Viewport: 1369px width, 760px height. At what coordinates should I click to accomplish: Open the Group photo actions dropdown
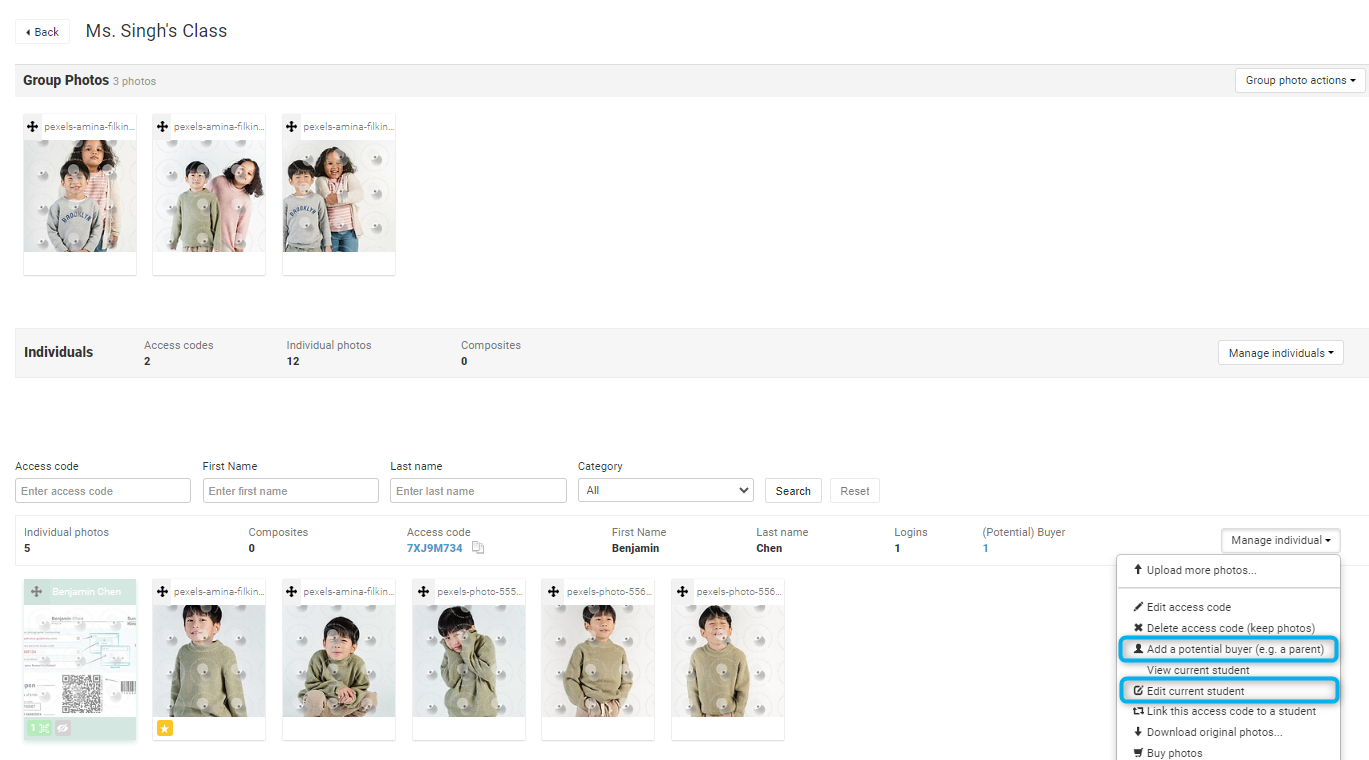[1300, 80]
